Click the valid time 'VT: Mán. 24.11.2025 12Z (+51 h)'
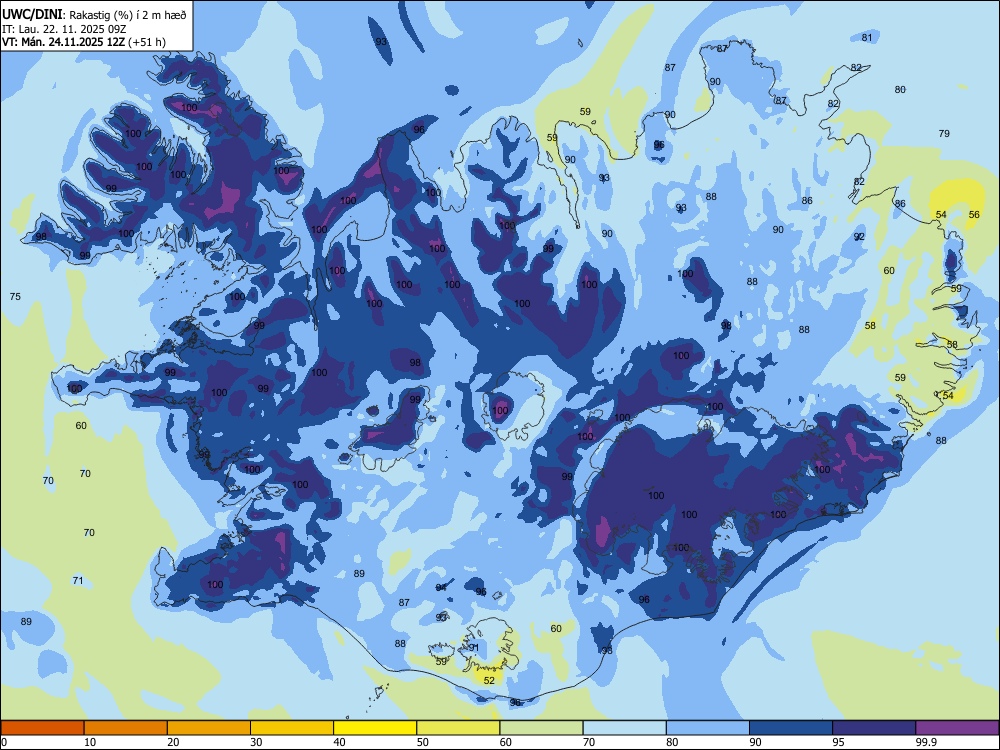The image size is (1000, 750). pos(84,42)
